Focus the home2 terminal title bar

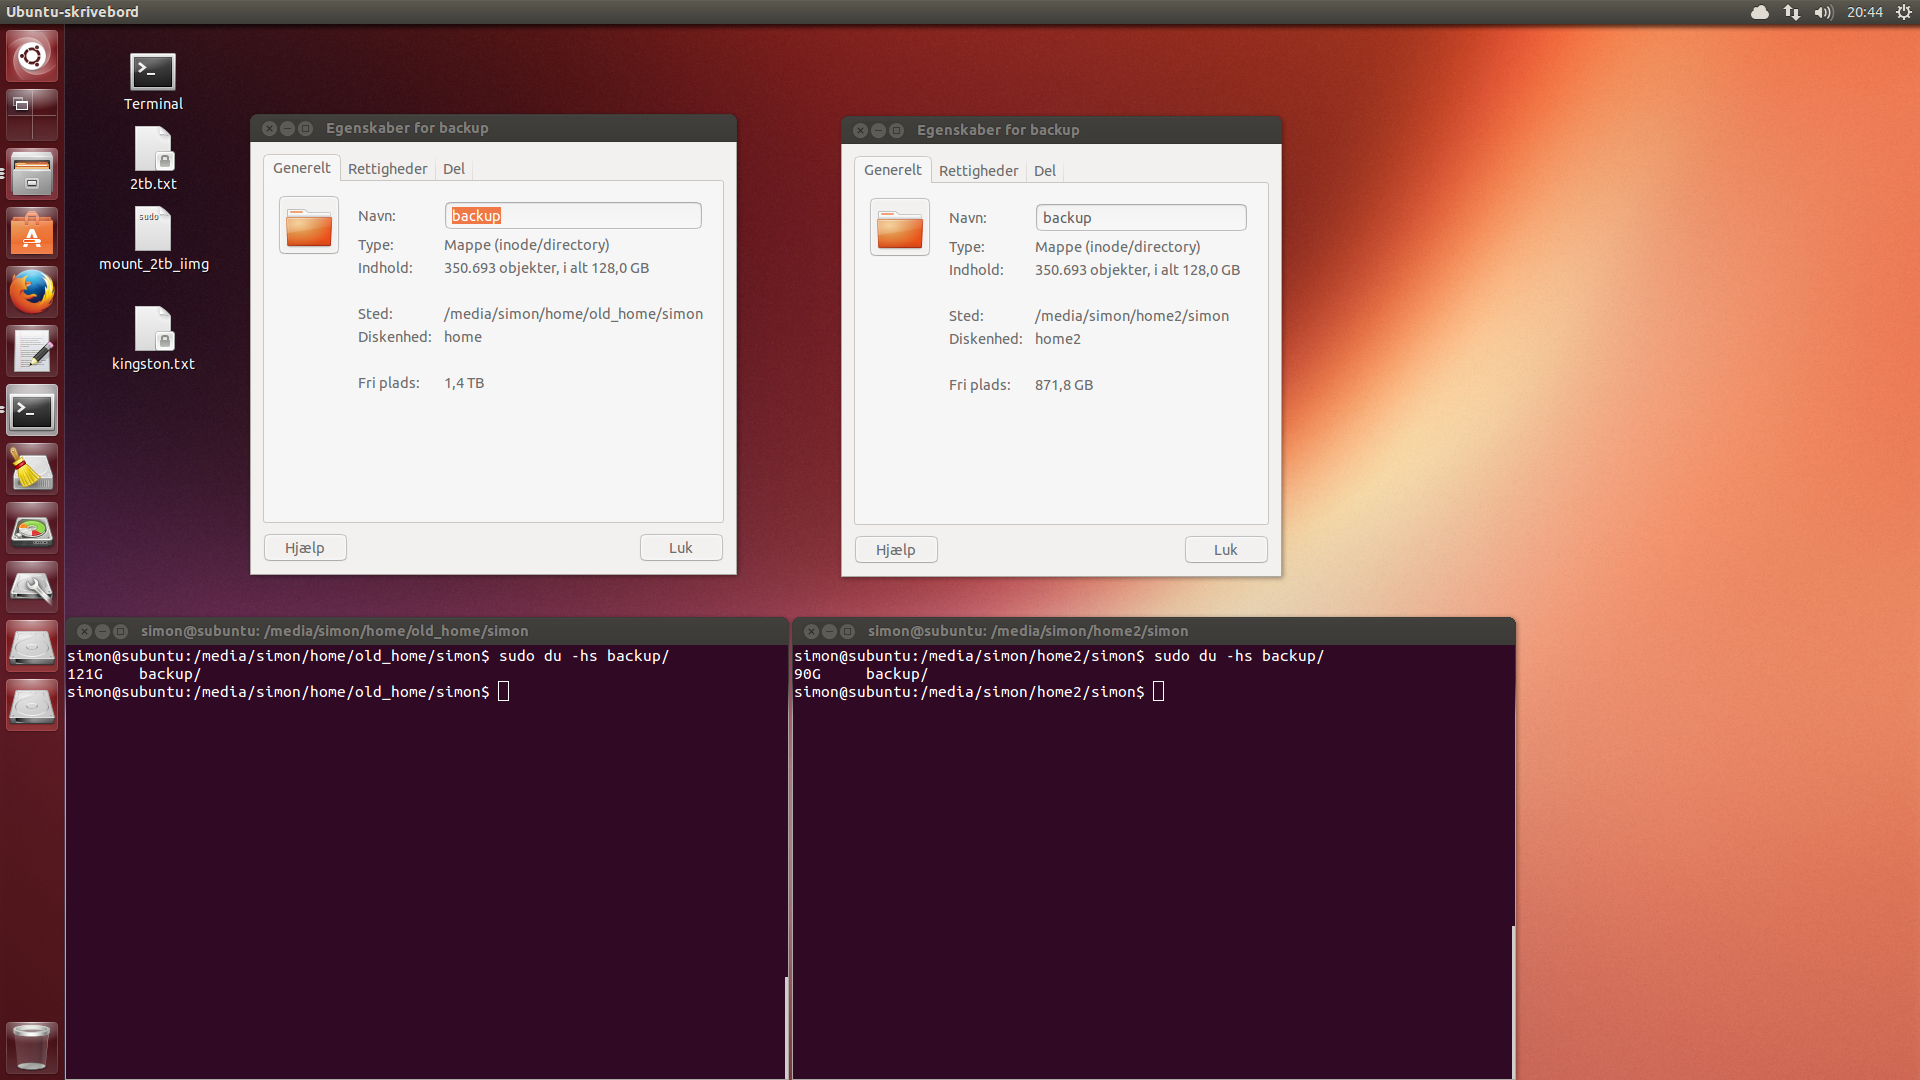(x=1154, y=631)
